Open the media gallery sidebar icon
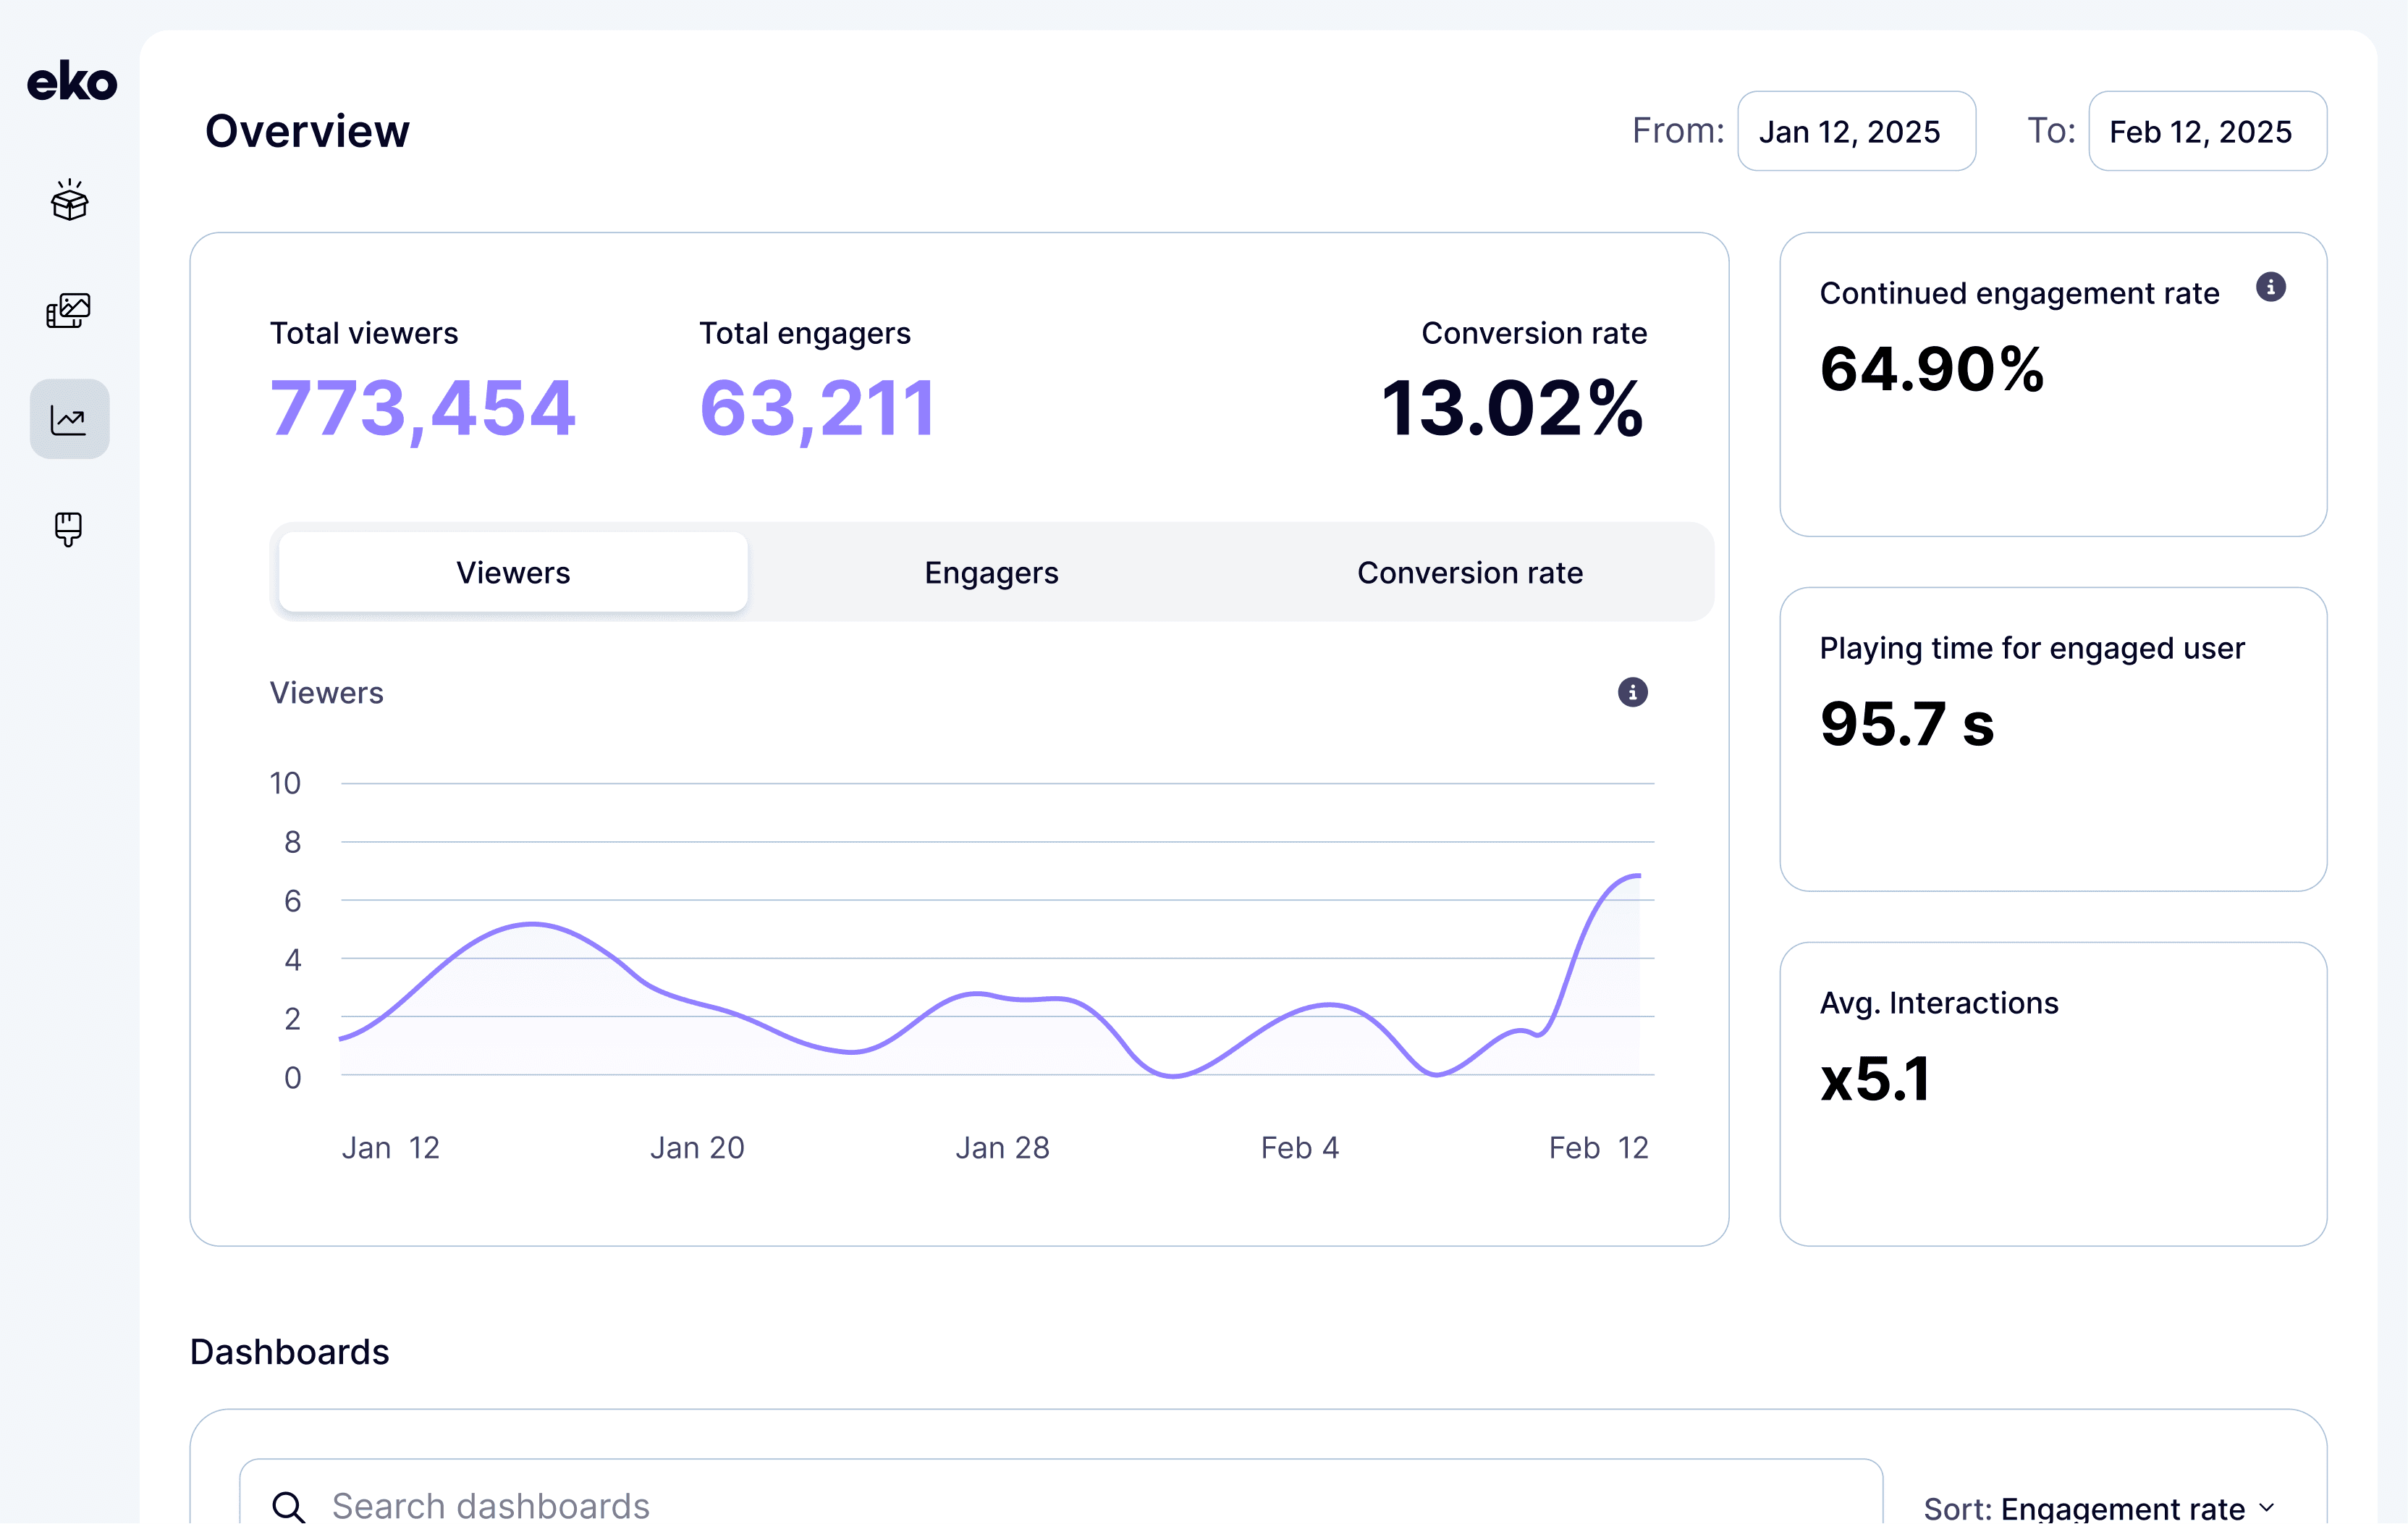Screen dimensions: 2408x1524 point(69,310)
